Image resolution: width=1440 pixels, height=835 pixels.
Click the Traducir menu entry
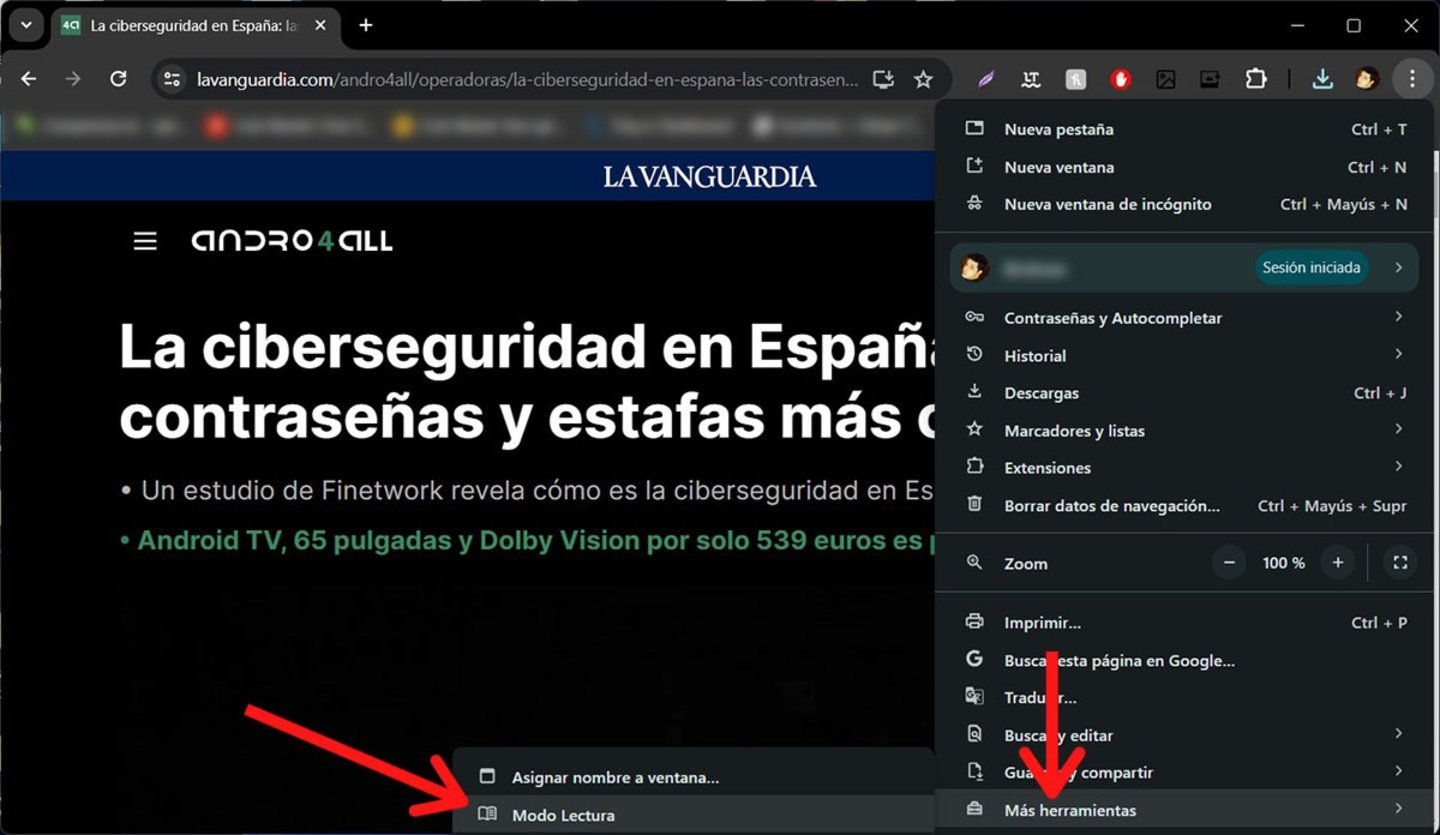(1184, 698)
